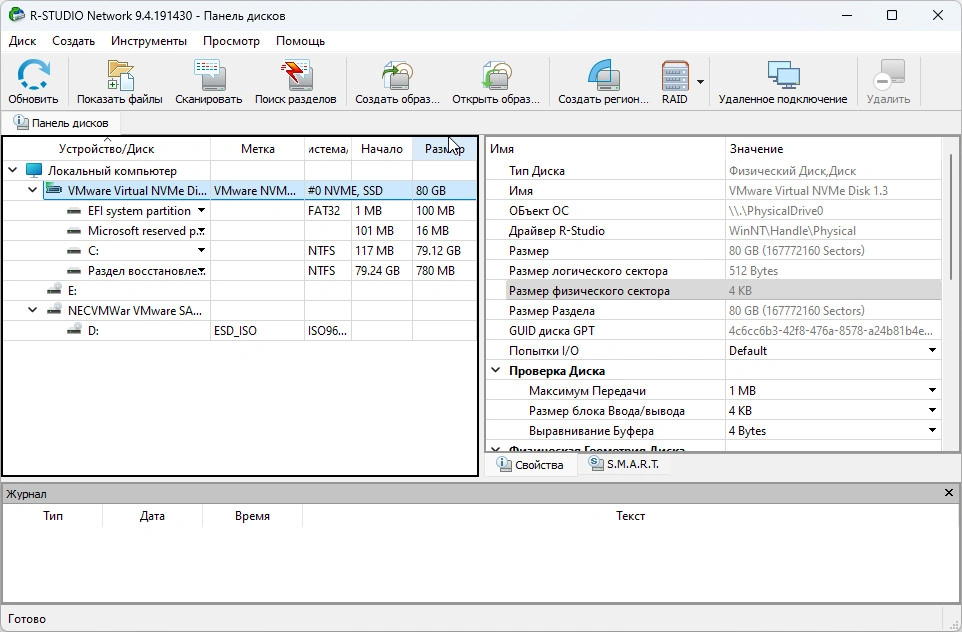Open the Помощь menu

tap(301, 41)
